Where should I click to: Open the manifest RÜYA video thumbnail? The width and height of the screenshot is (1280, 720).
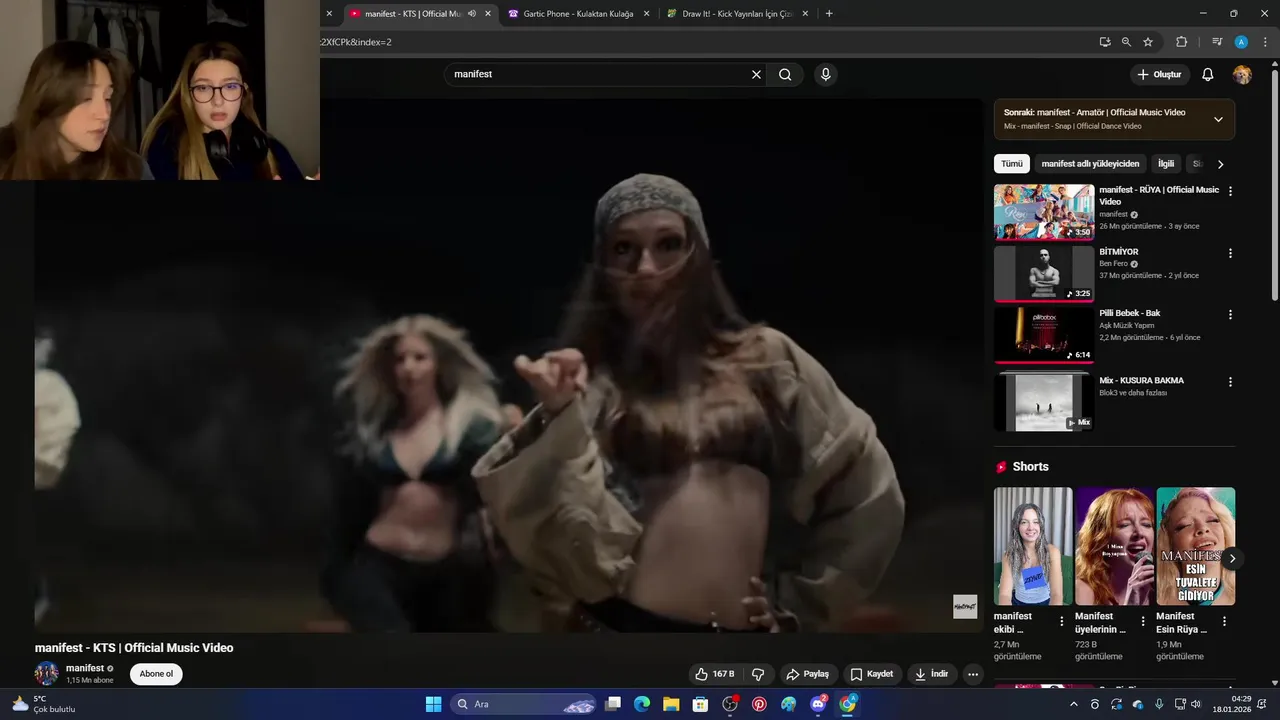pos(1044,212)
